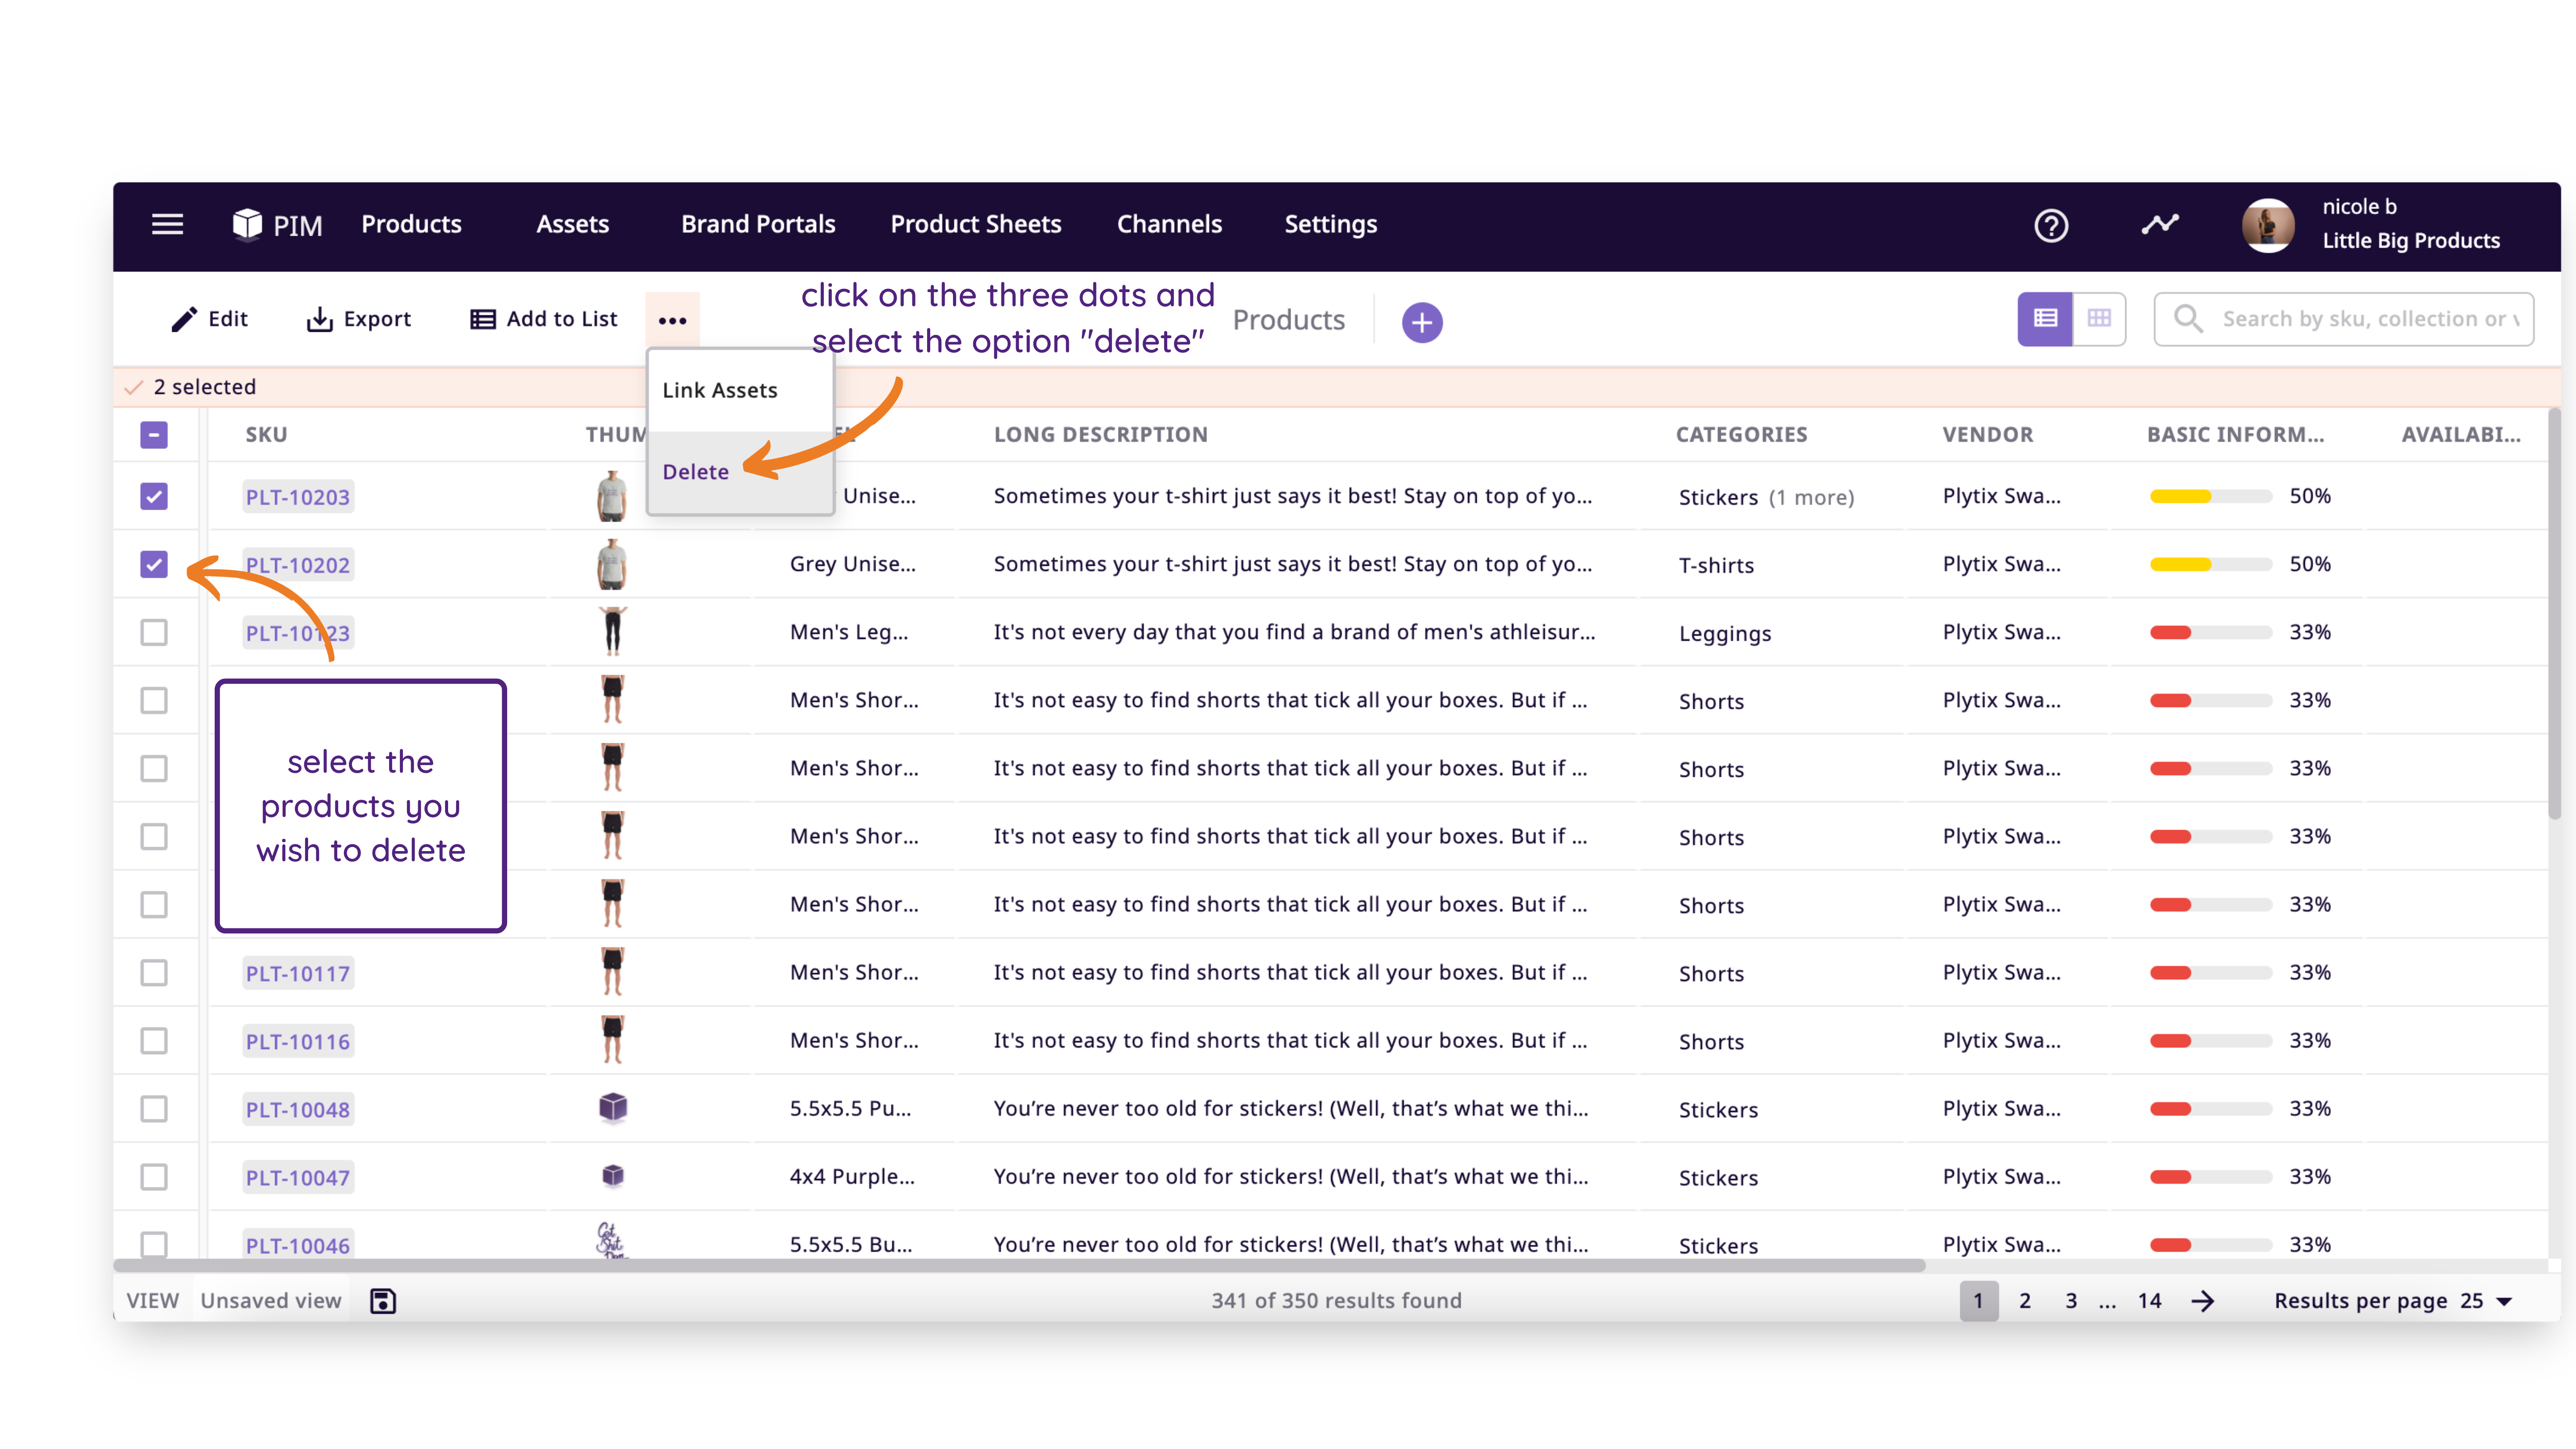Open the analytics trend line icon
The height and width of the screenshot is (1449, 2576).
(2160, 224)
